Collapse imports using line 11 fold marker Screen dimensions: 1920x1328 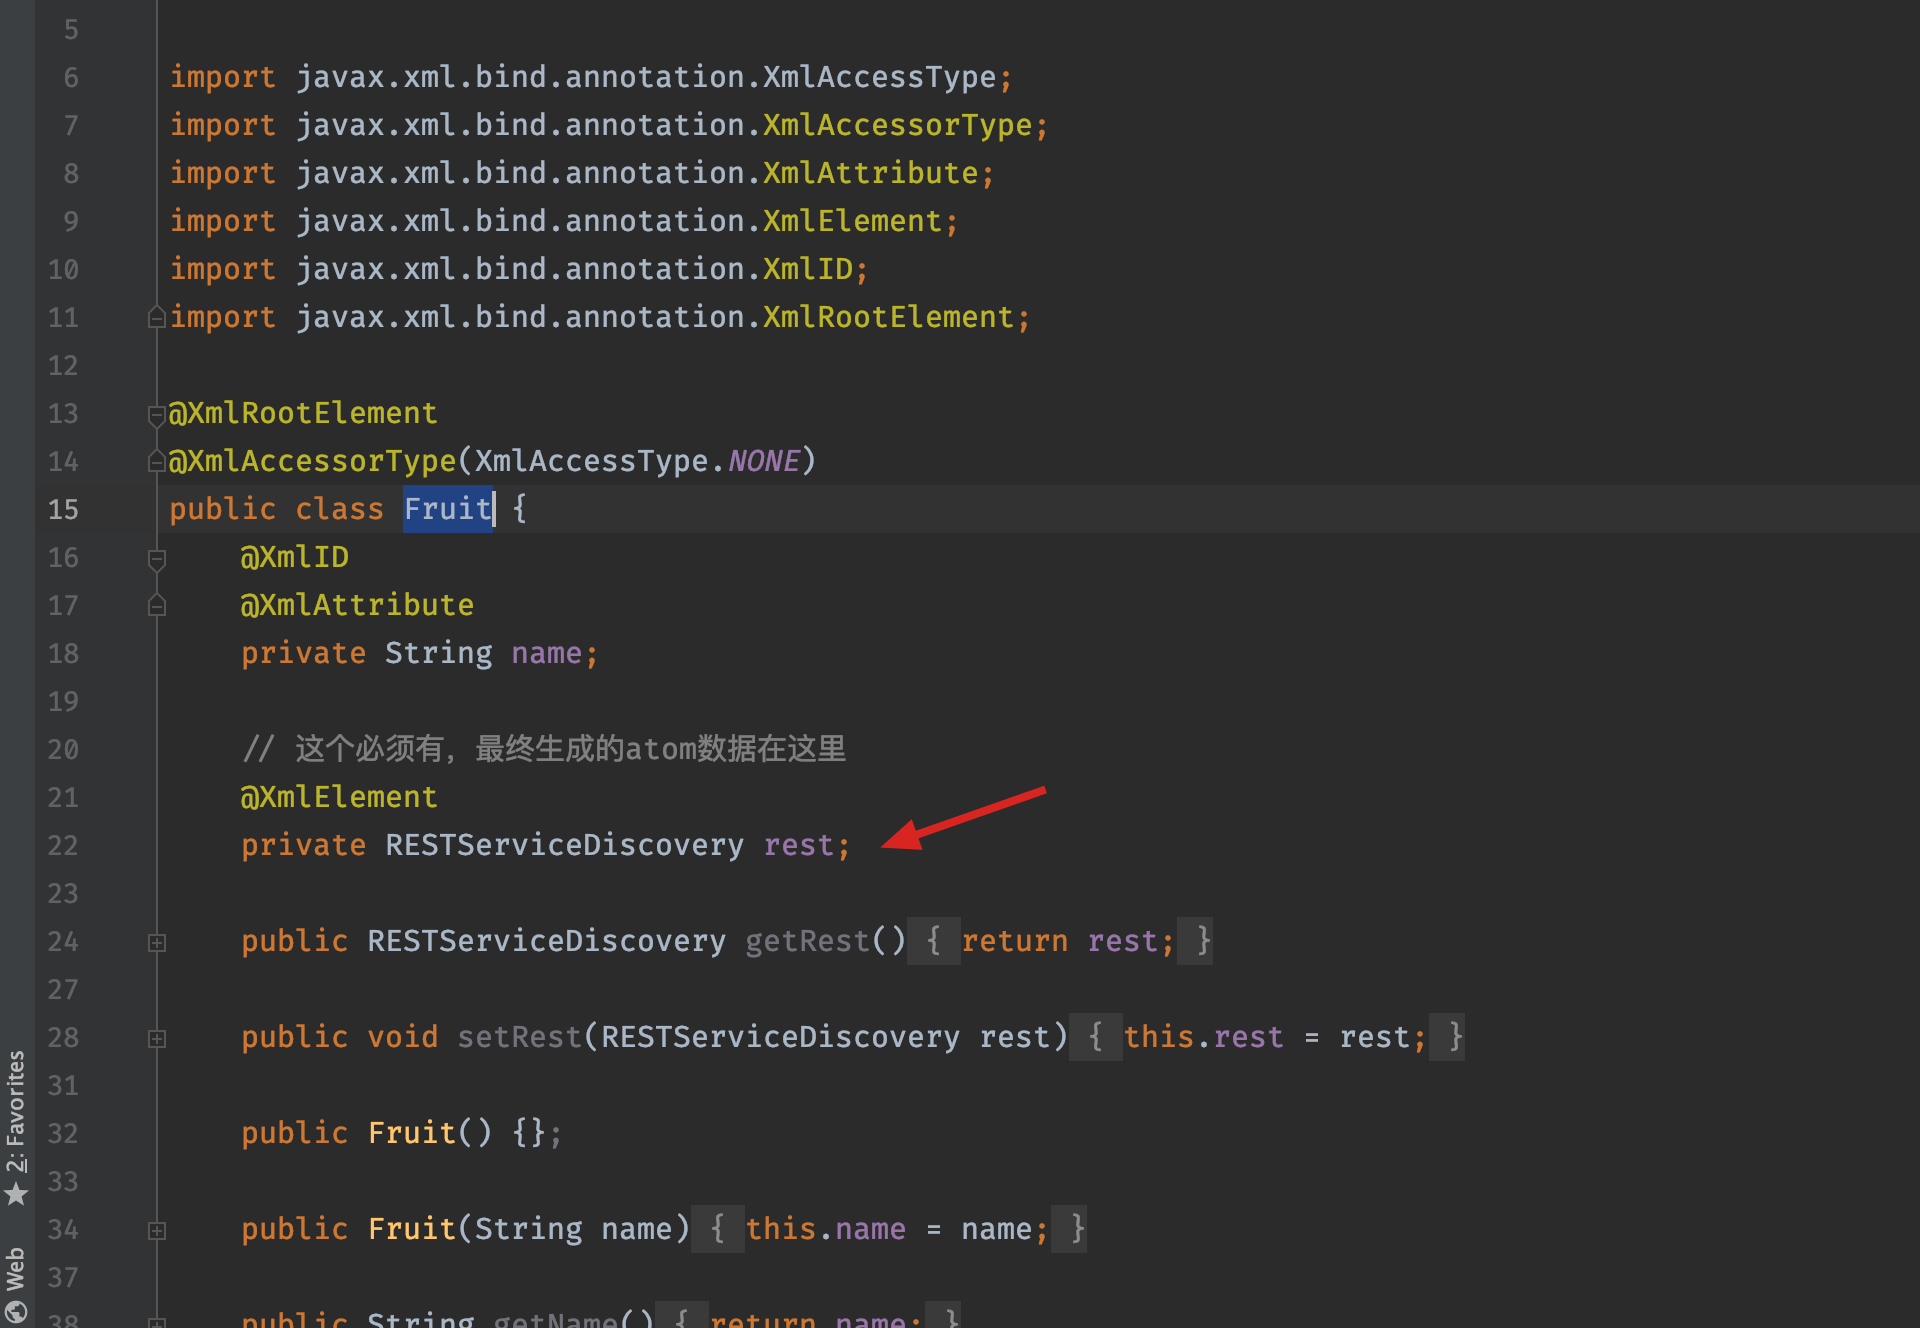[157, 318]
